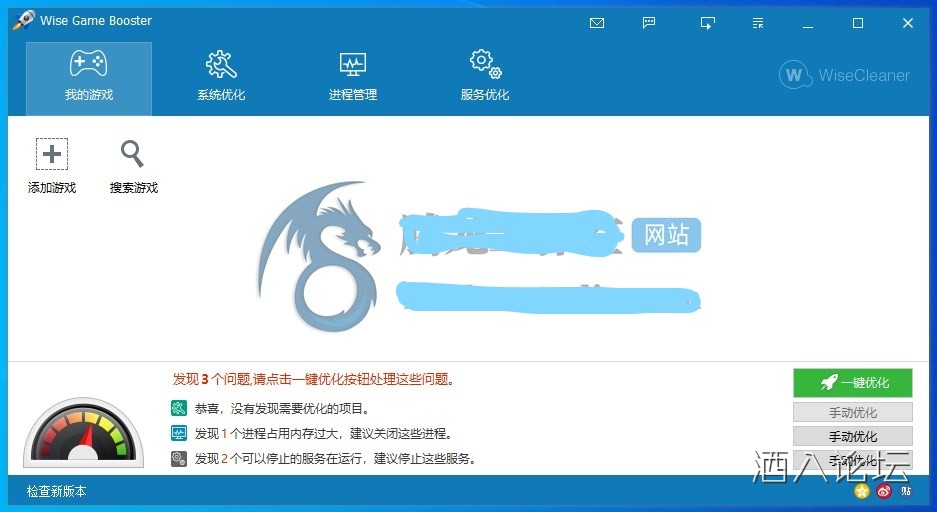The image size is (937, 512).
Task: Click 手动优化 beside the process memory line
Action: [x=853, y=436]
